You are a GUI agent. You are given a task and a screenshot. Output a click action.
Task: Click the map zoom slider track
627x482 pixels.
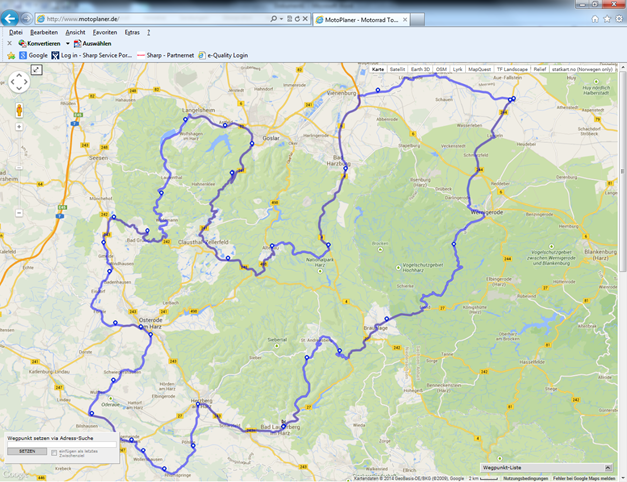(19, 170)
